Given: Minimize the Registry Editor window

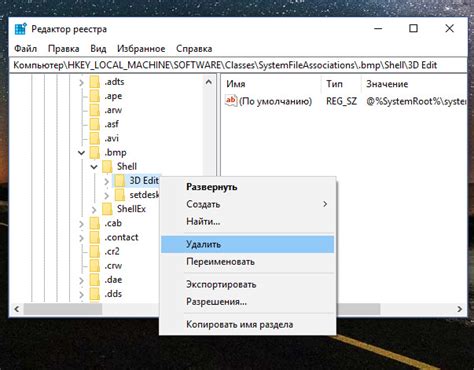Looking at the screenshot, I should (378, 29).
